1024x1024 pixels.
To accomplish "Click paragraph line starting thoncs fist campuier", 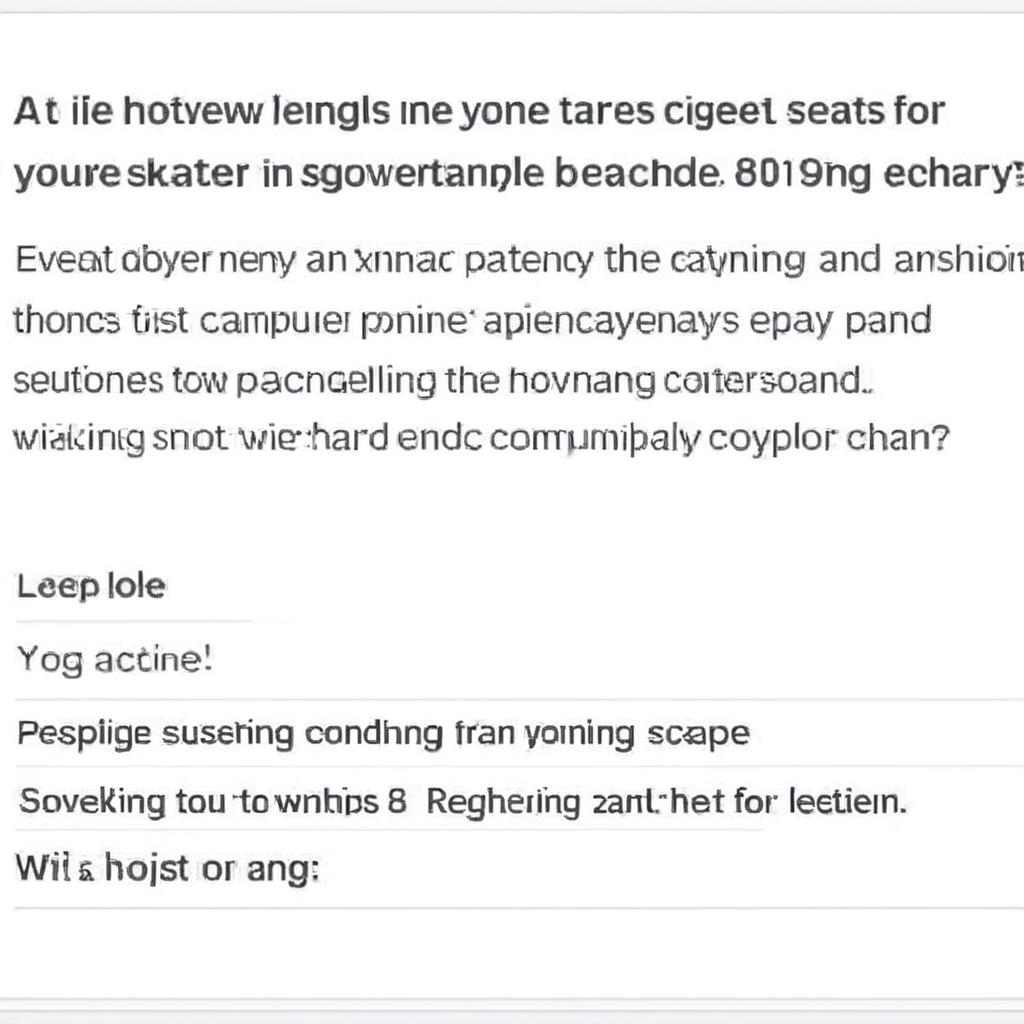I will point(472,321).
